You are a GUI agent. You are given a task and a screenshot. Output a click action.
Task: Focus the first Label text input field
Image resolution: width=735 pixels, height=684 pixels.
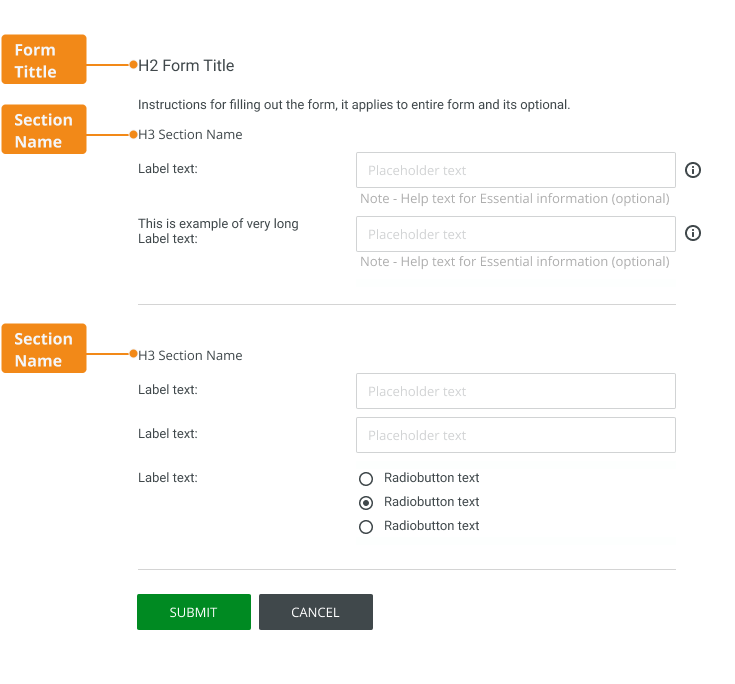click(516, 170)
